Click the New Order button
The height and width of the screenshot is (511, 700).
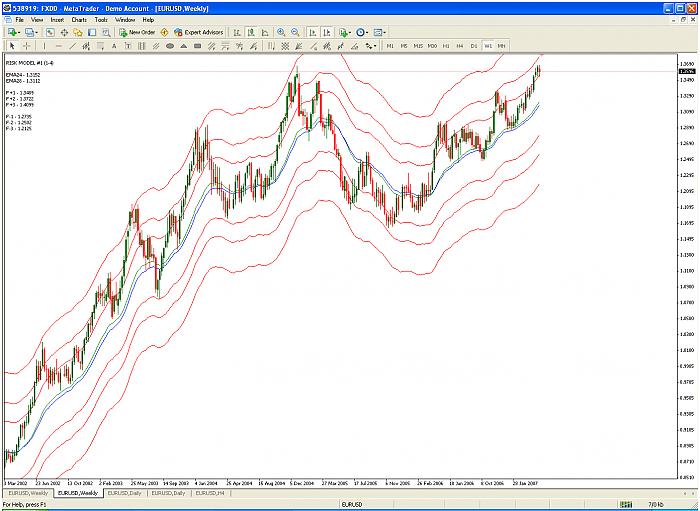coord(138,32)
